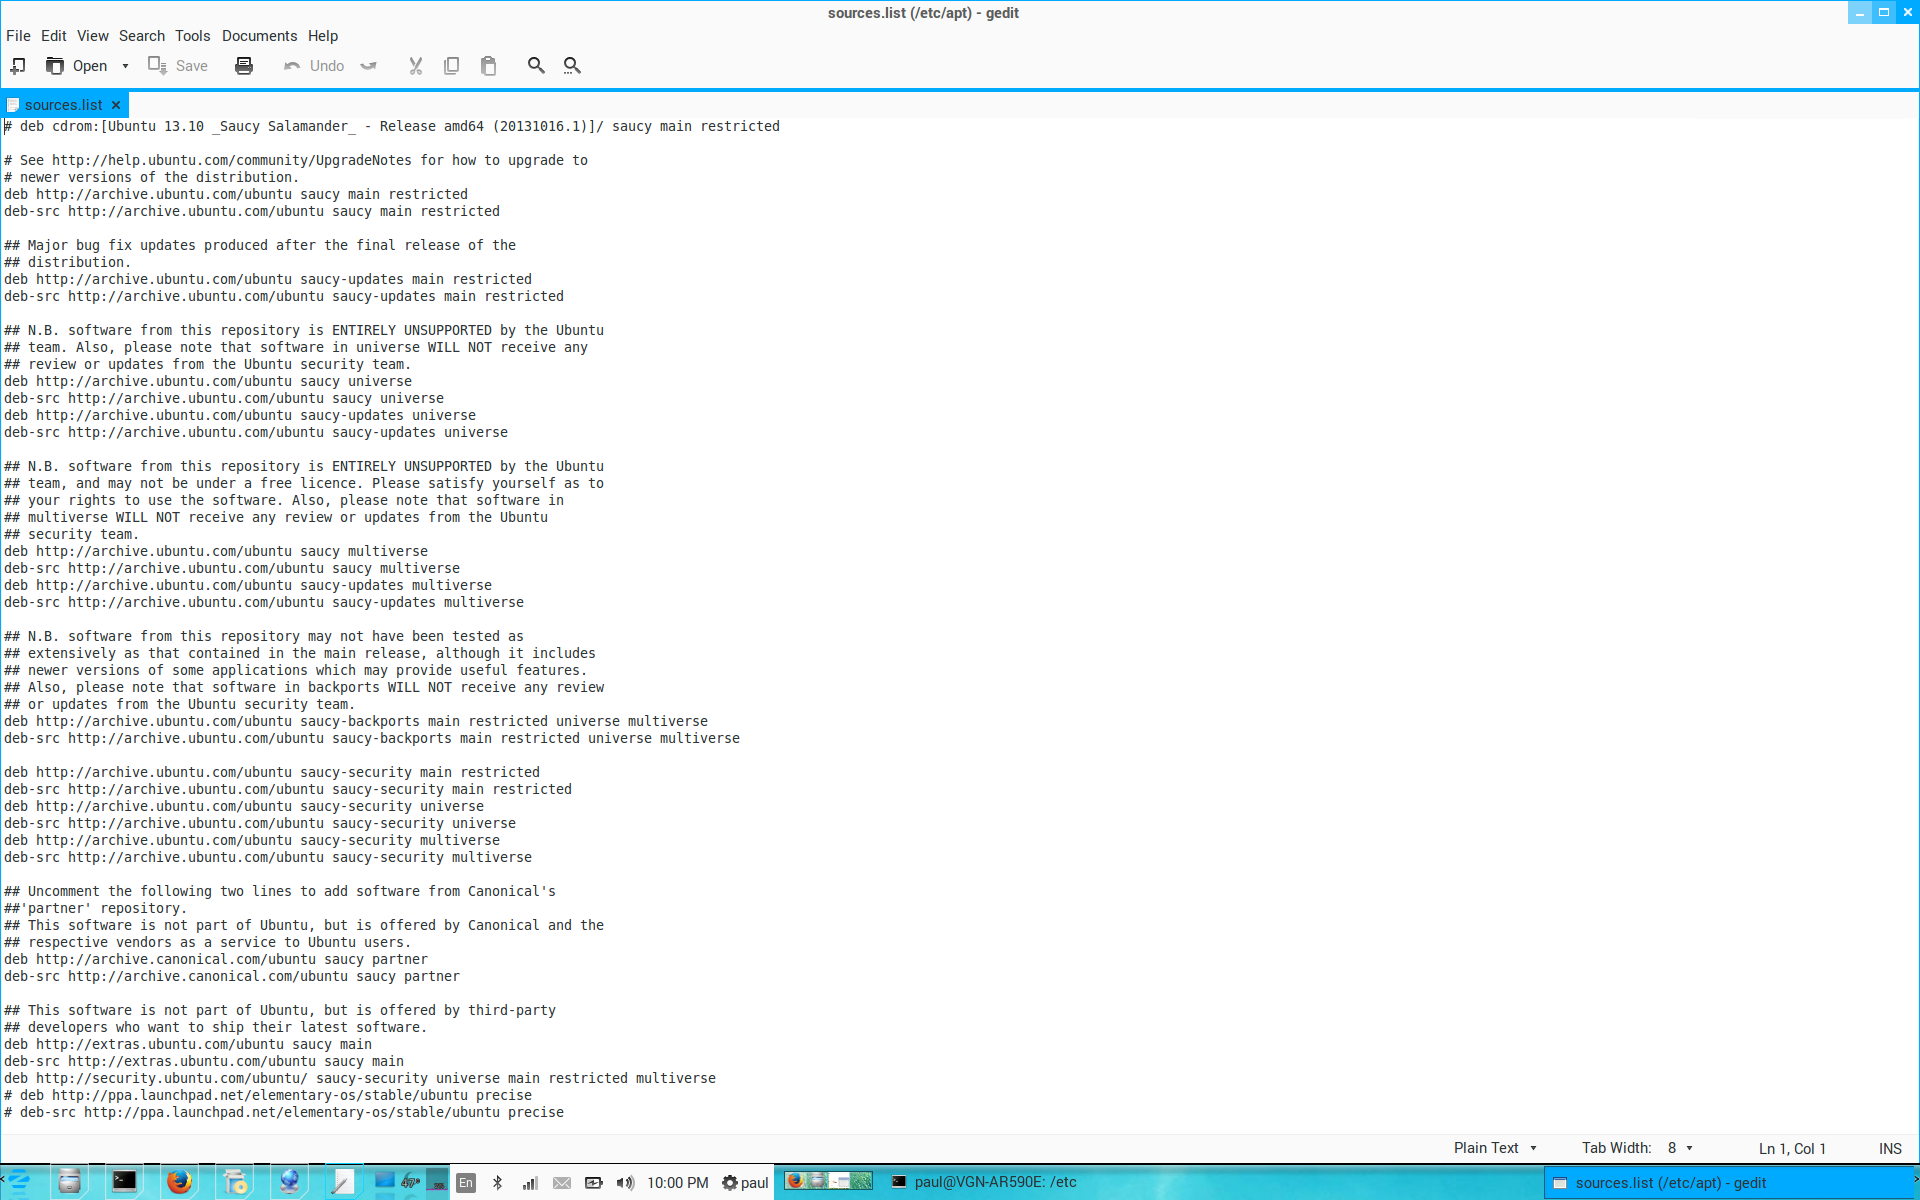Screen dimensions: 1920x1200
Task: Create a new document with toolbar icon
Action: click(18, 66)
